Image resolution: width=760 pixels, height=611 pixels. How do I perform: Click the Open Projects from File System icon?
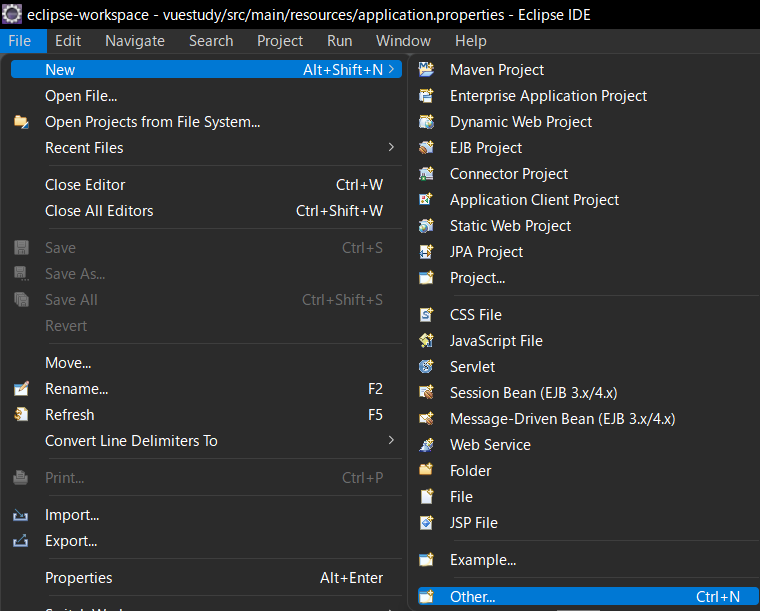[x=21, y=122]
